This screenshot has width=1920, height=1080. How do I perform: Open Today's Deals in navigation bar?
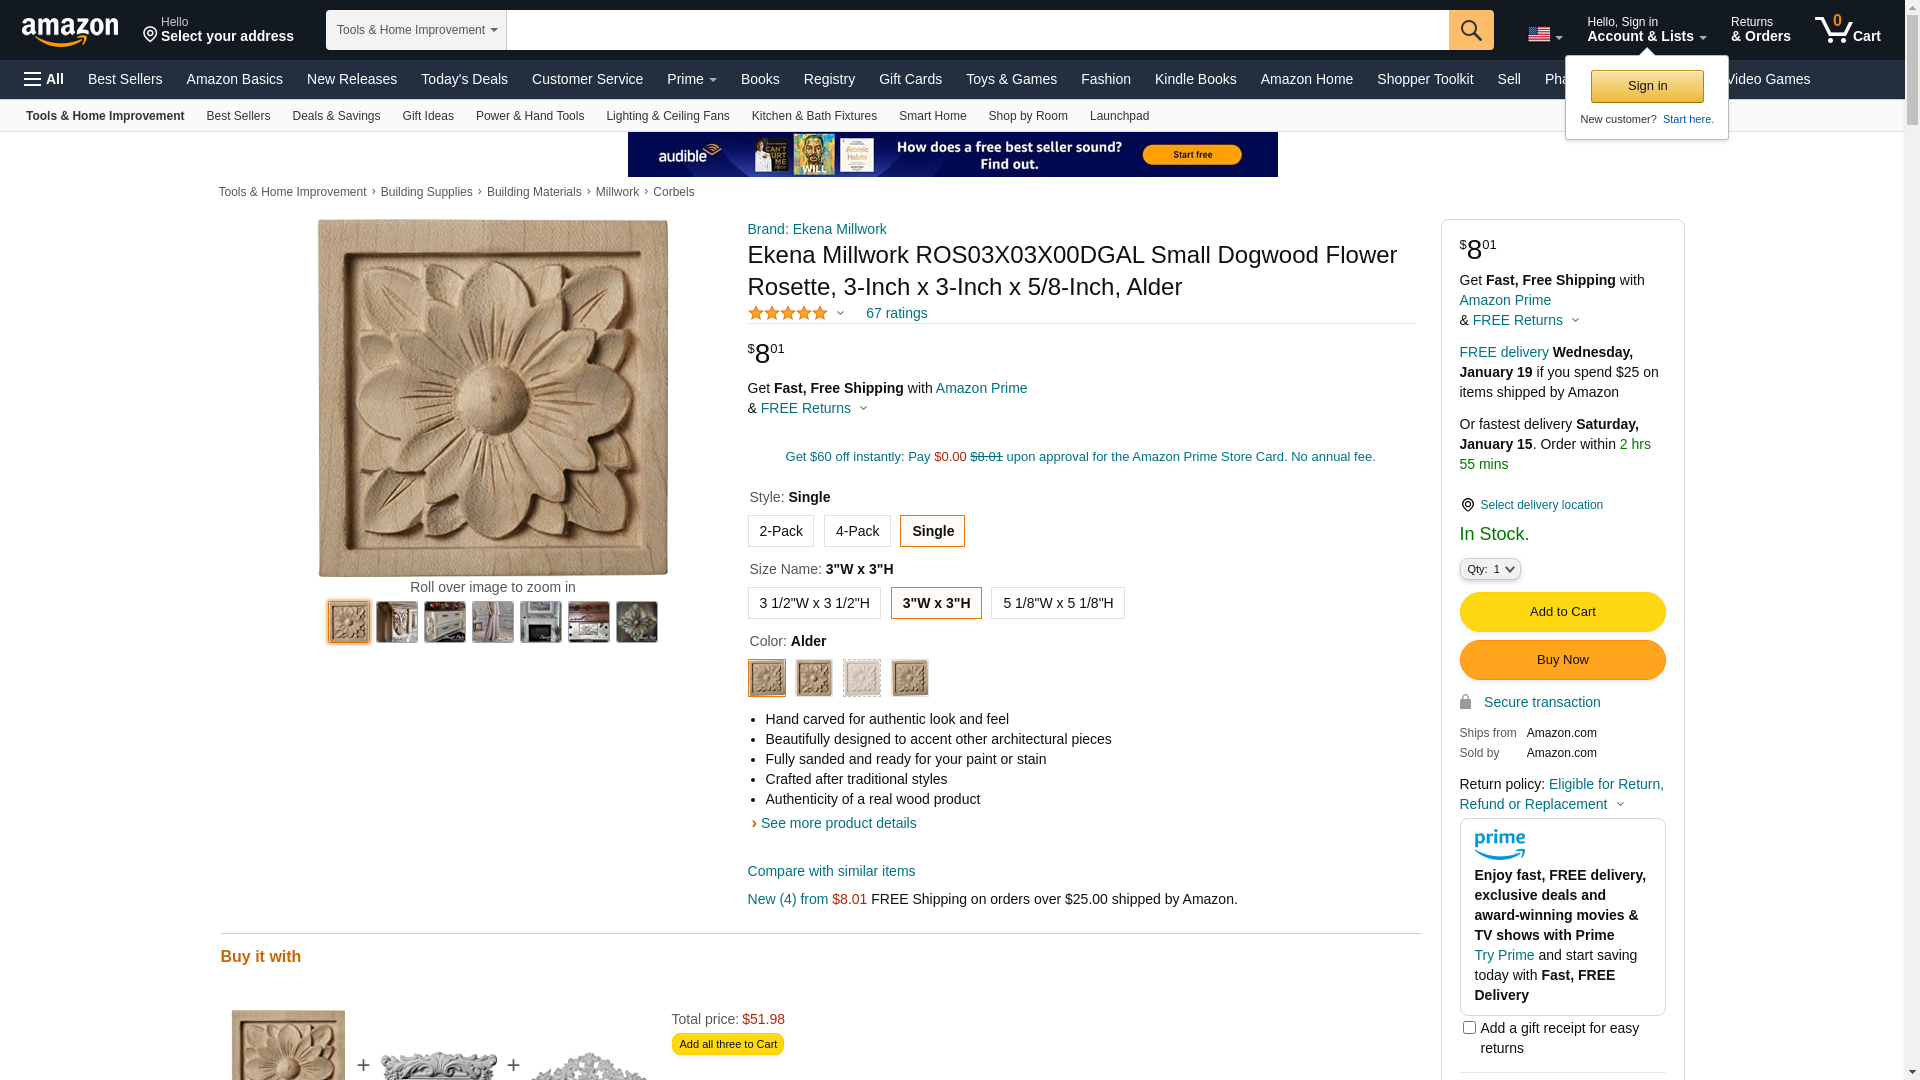coord(464,79)
